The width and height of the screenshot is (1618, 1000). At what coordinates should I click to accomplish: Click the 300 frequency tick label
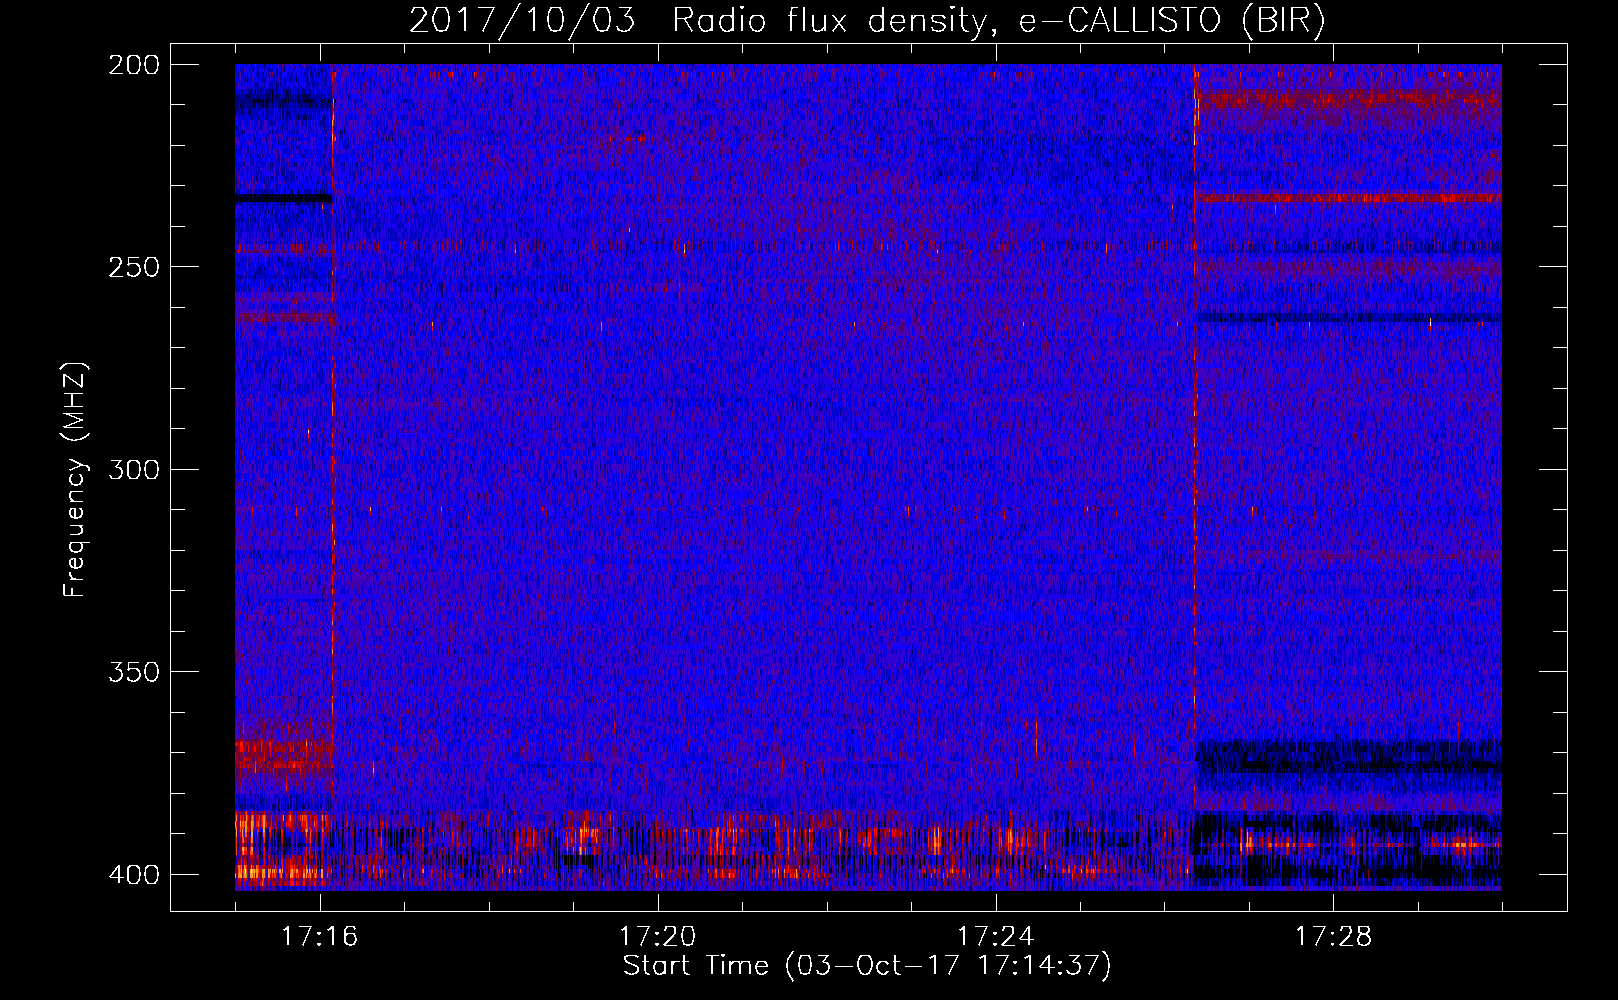(134, 470)
